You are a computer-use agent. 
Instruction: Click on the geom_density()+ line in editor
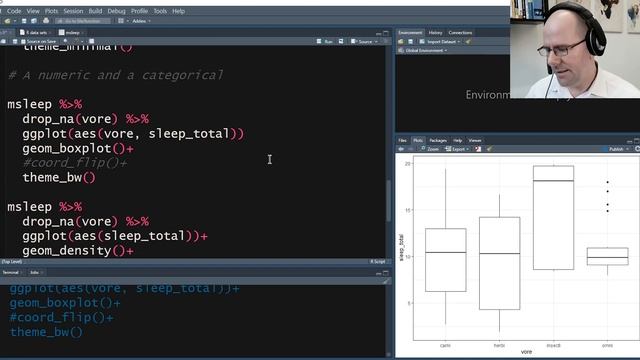tap(78, 250)
